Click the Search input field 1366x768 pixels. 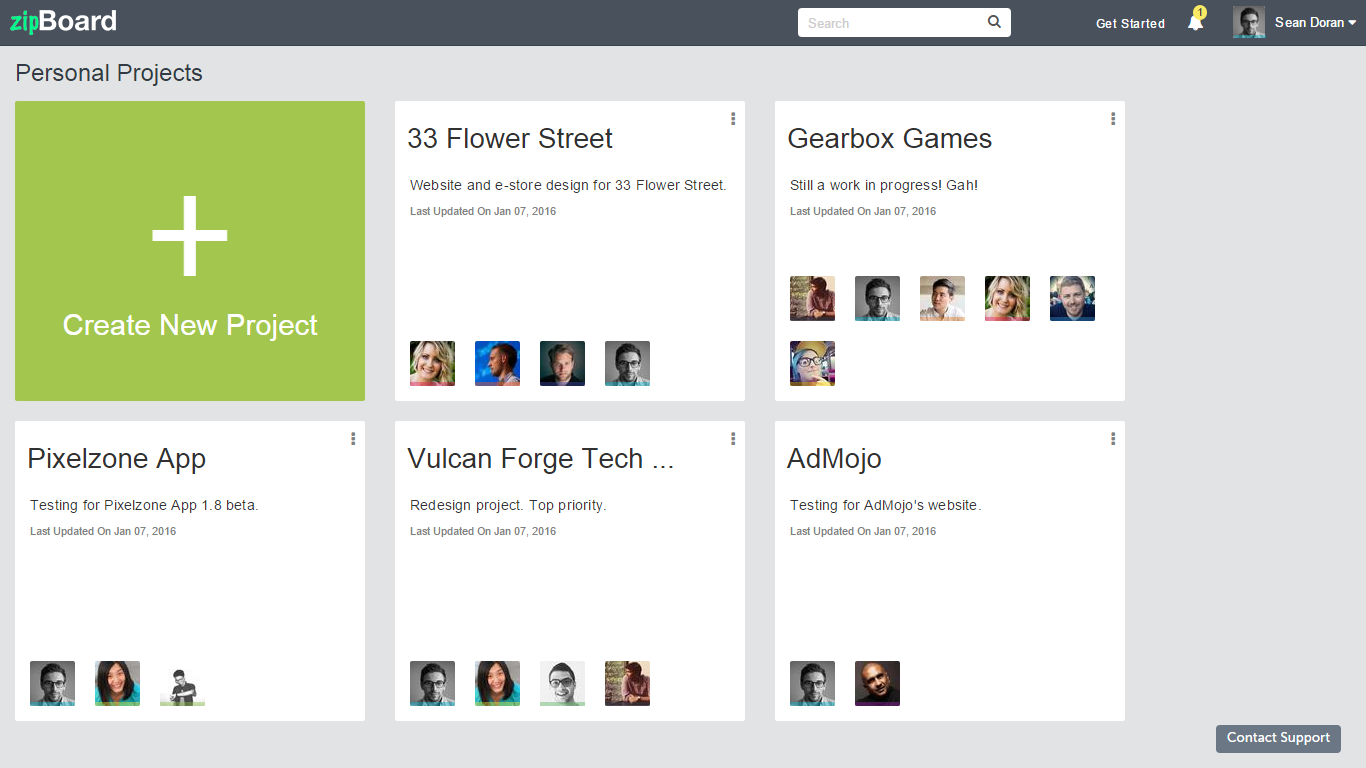point(904,22)
